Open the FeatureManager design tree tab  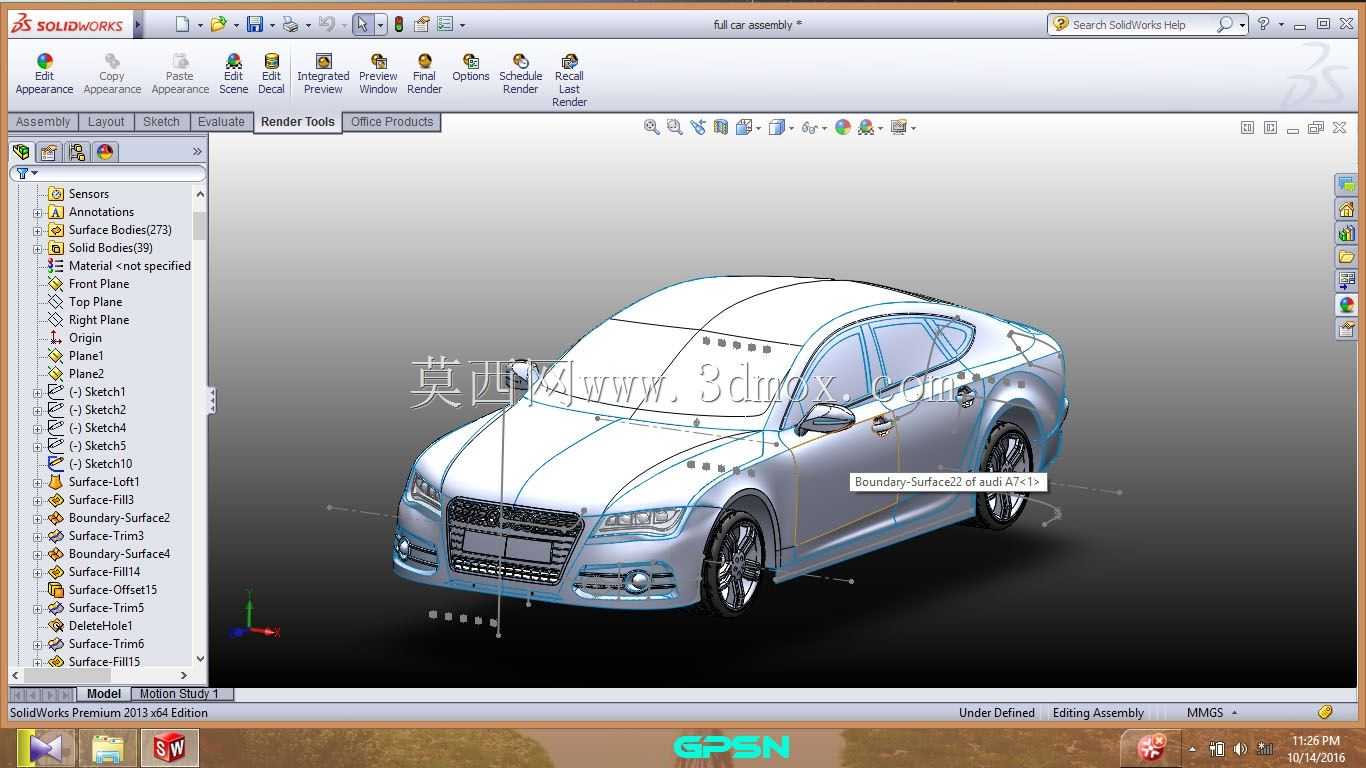(21, 152)
